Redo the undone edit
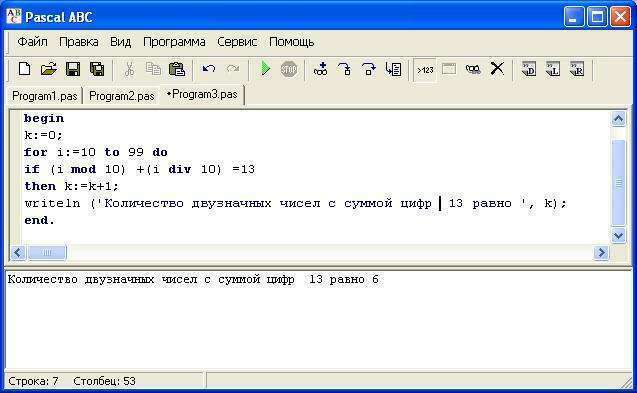637x393 pixels. [x=233, y=69]
